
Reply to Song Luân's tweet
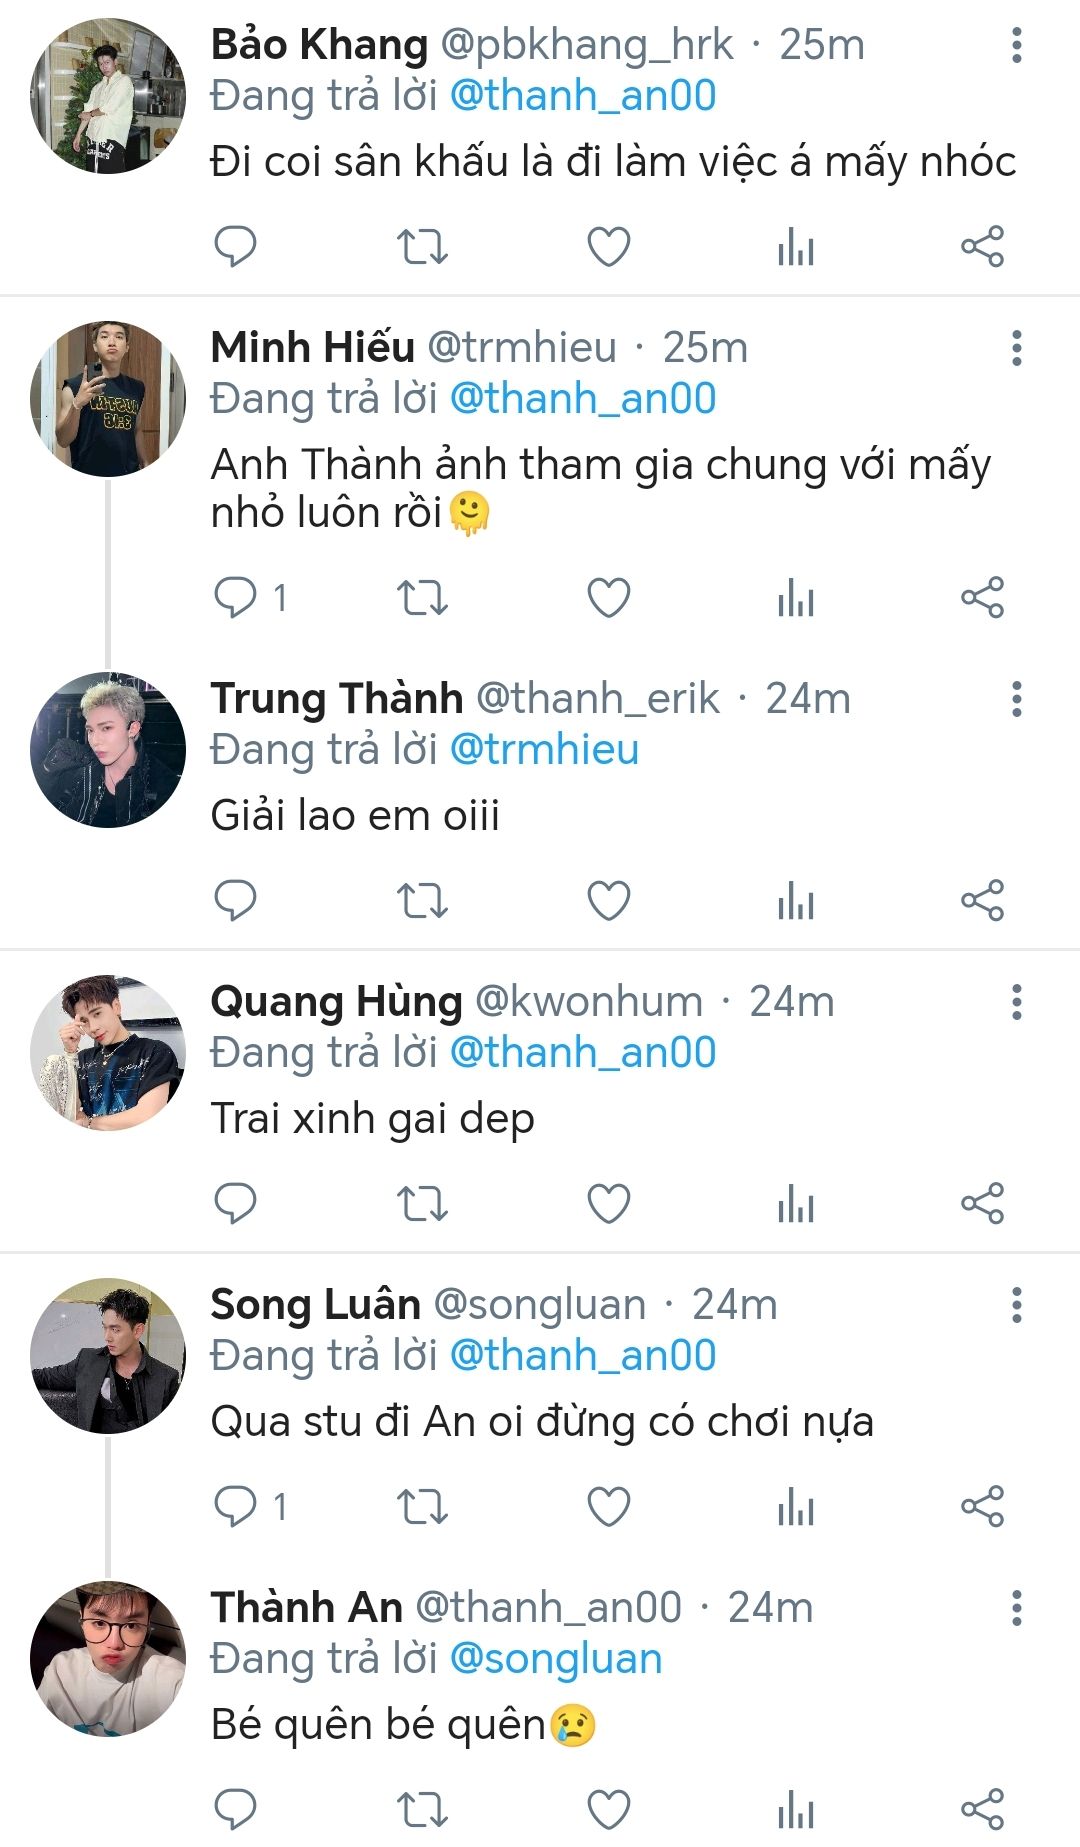click(236, 1506)
